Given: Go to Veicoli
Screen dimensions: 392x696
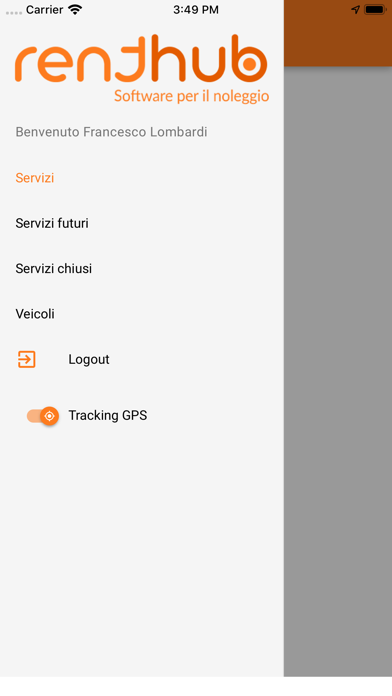Looking at the screenshot, I should (35, 314).
